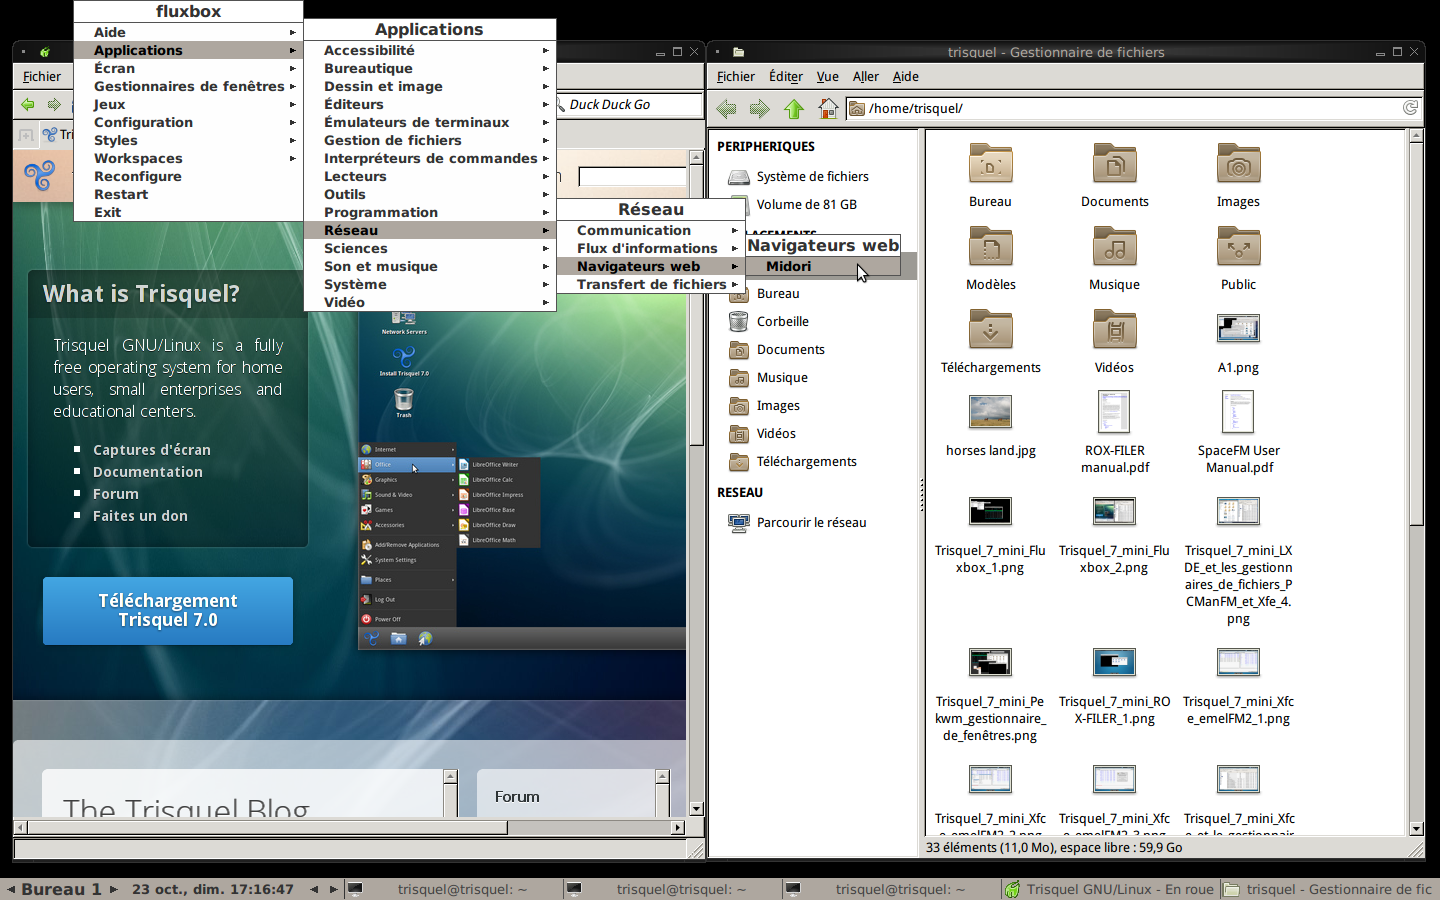Choose Reconfigure in fluxbox menu

[188, 176]
